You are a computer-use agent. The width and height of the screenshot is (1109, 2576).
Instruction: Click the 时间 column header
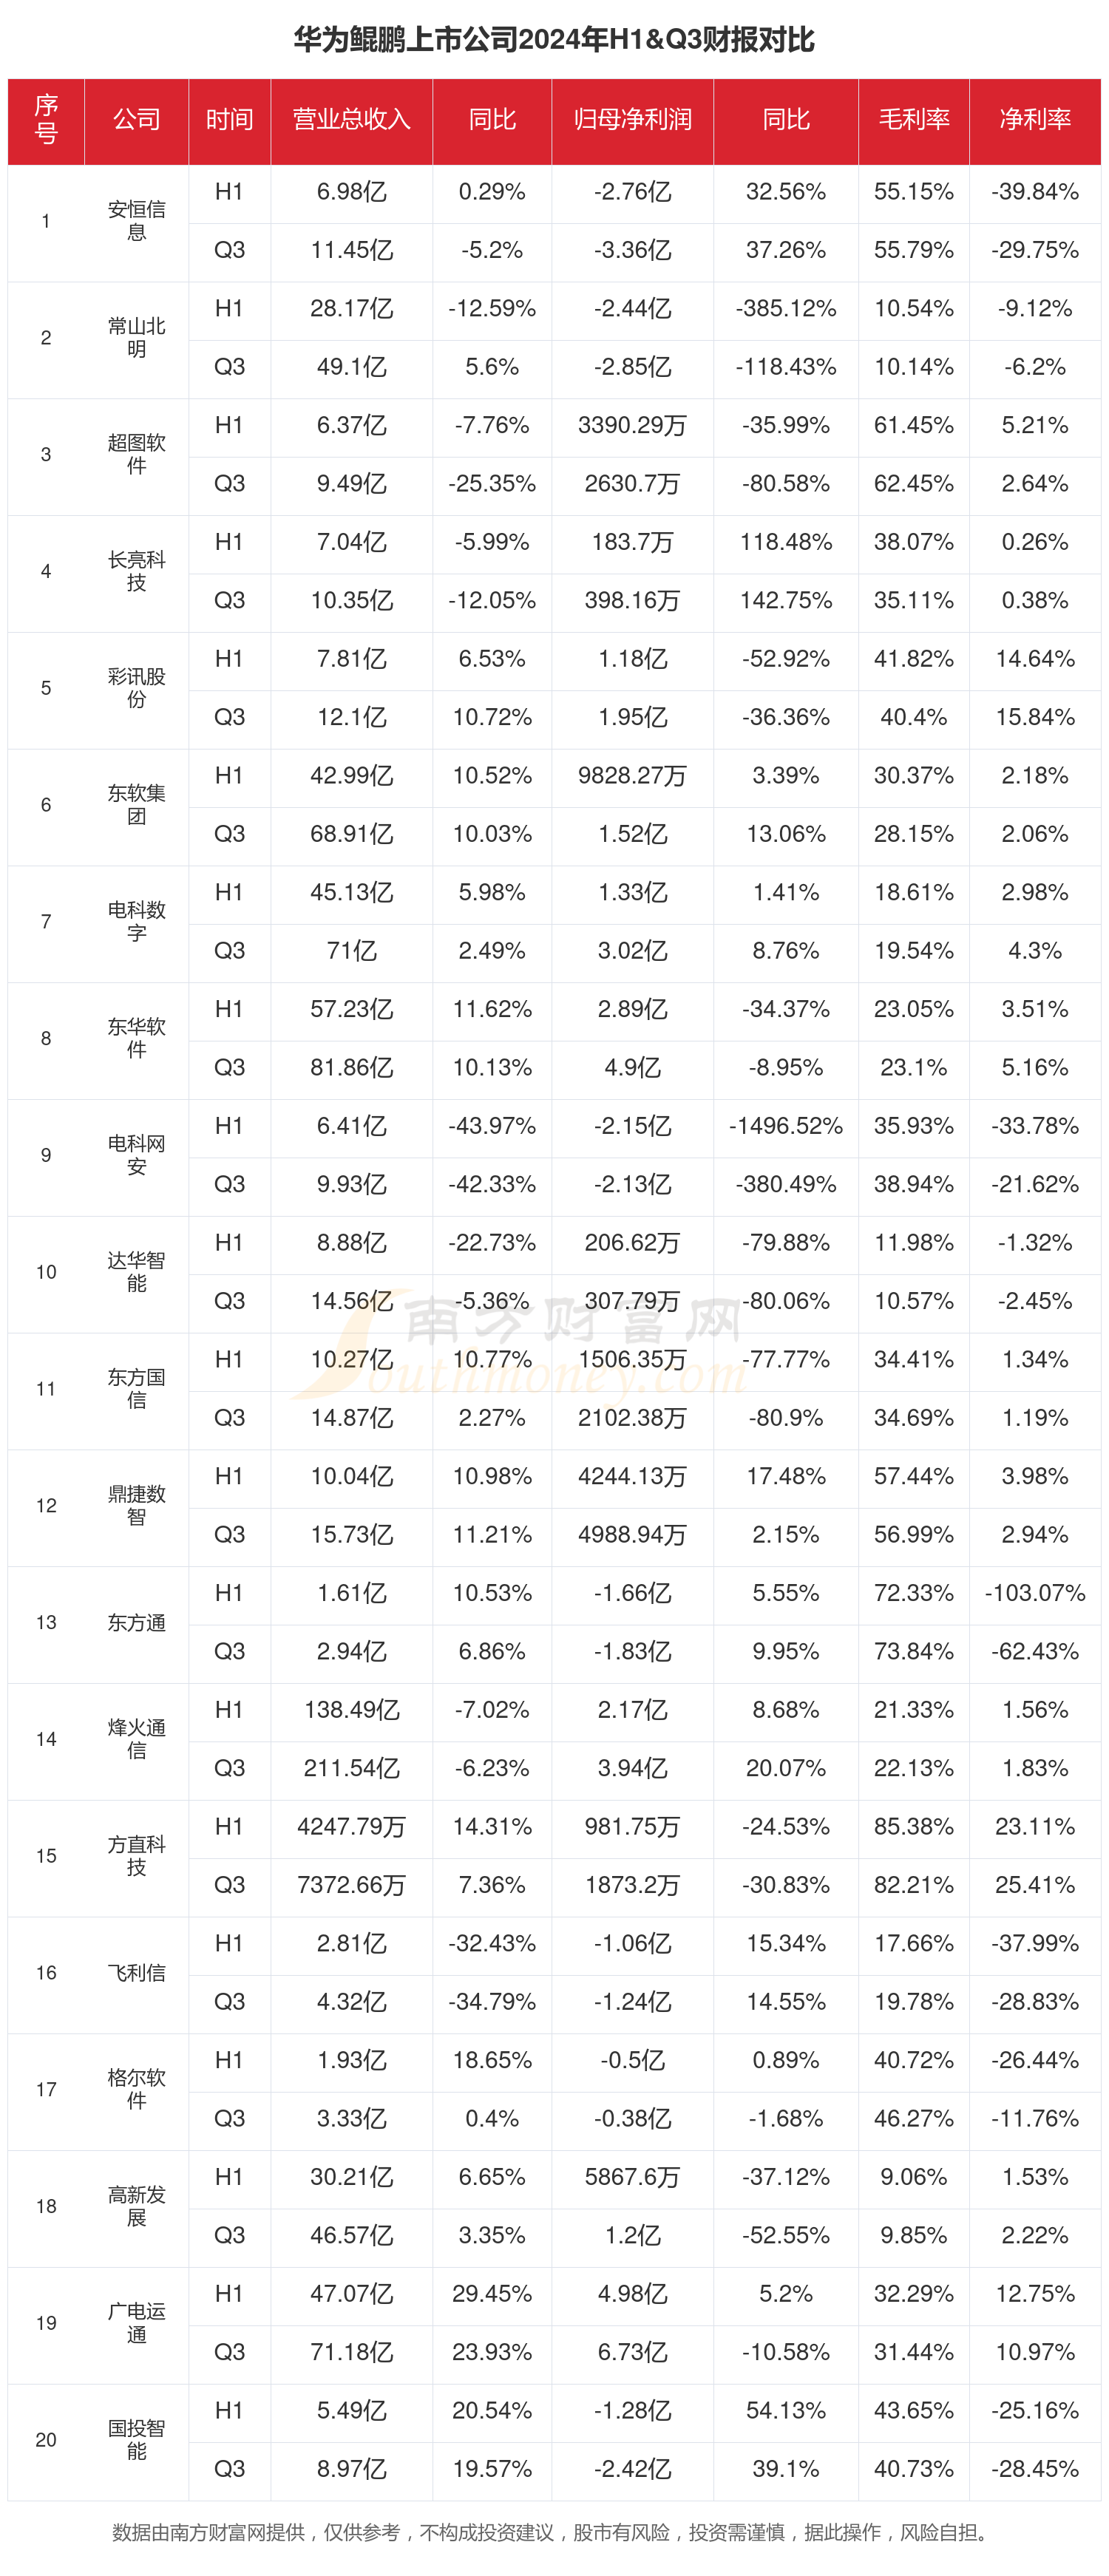coord(229,120)
